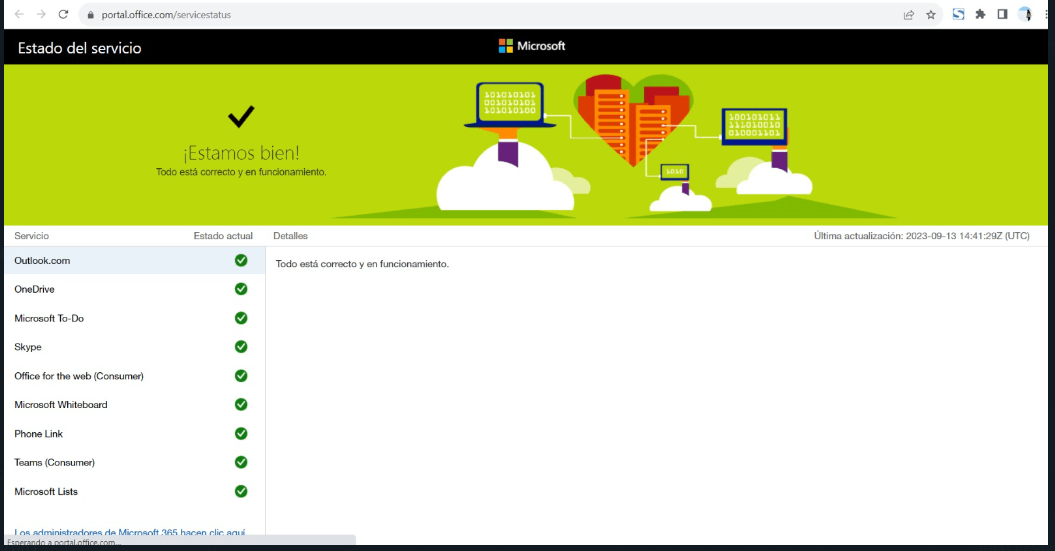This screenshot has width=1055, height=551.
Task: Reload the page with refresh icon
Action: [x=63, y=14]
